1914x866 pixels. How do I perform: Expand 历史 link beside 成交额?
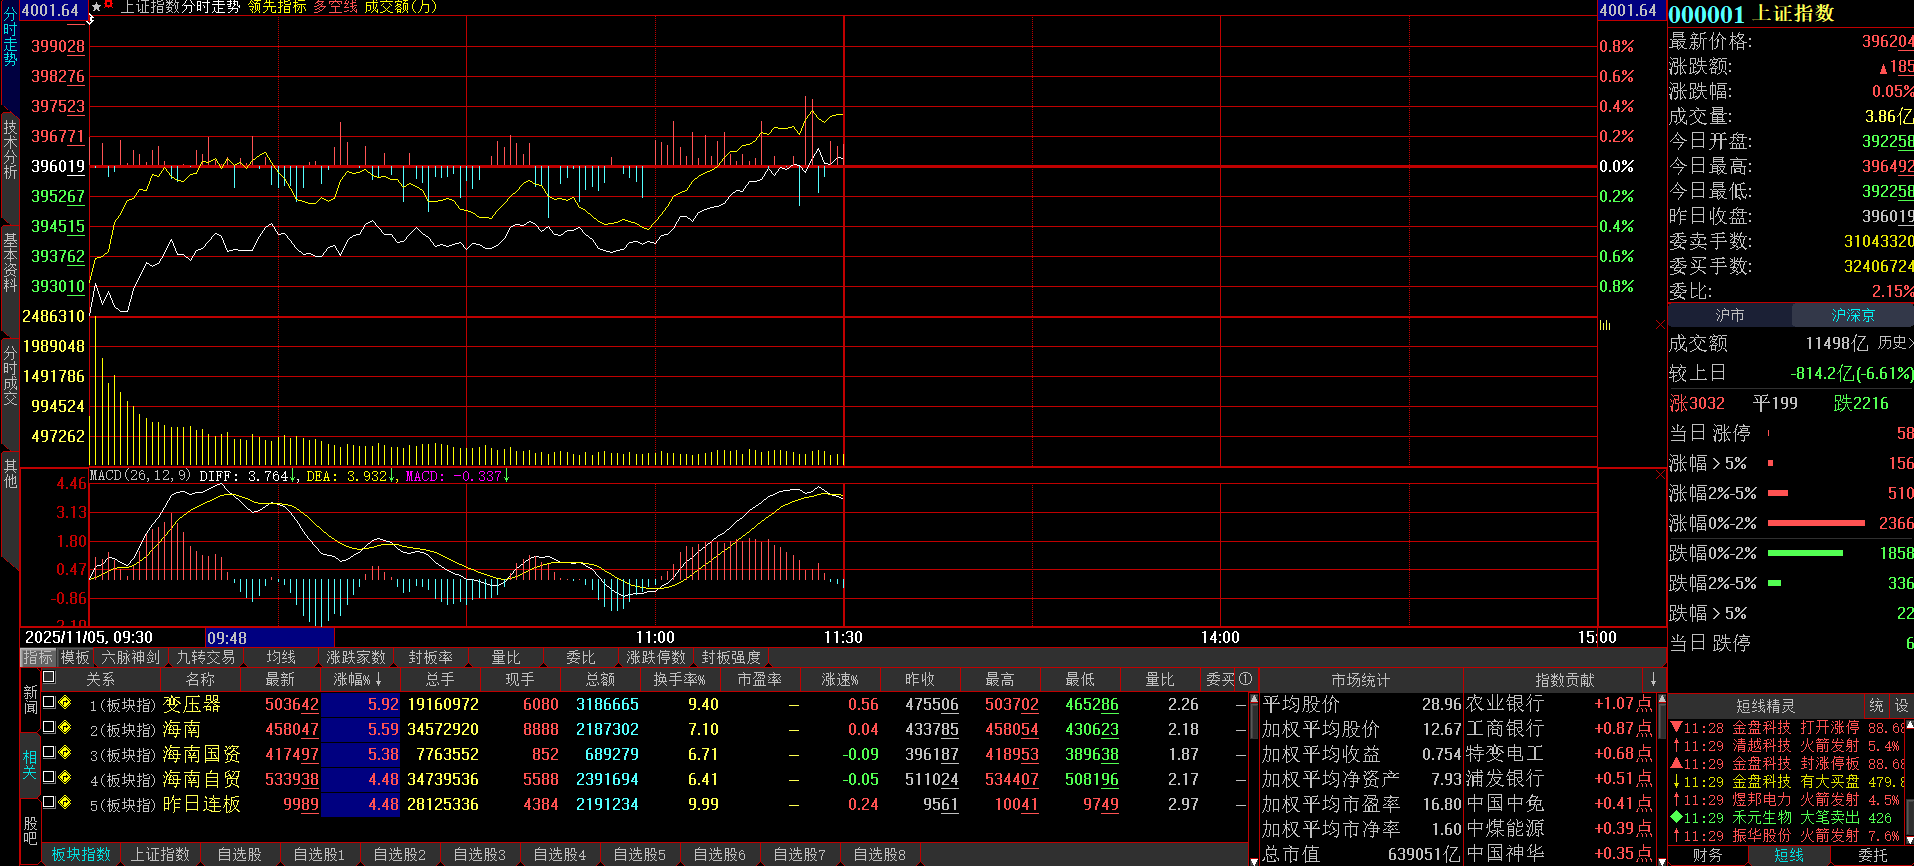(1894, 343)
